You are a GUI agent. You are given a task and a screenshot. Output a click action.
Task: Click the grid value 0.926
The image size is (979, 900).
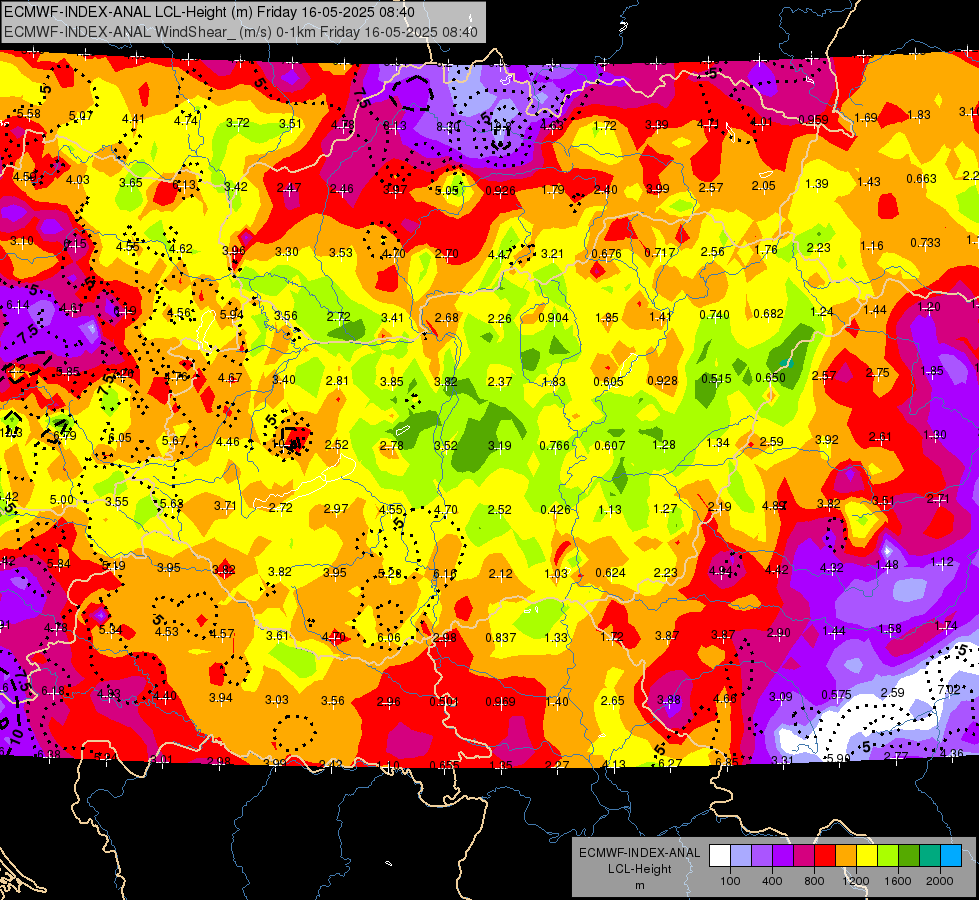tap(501, 190)
